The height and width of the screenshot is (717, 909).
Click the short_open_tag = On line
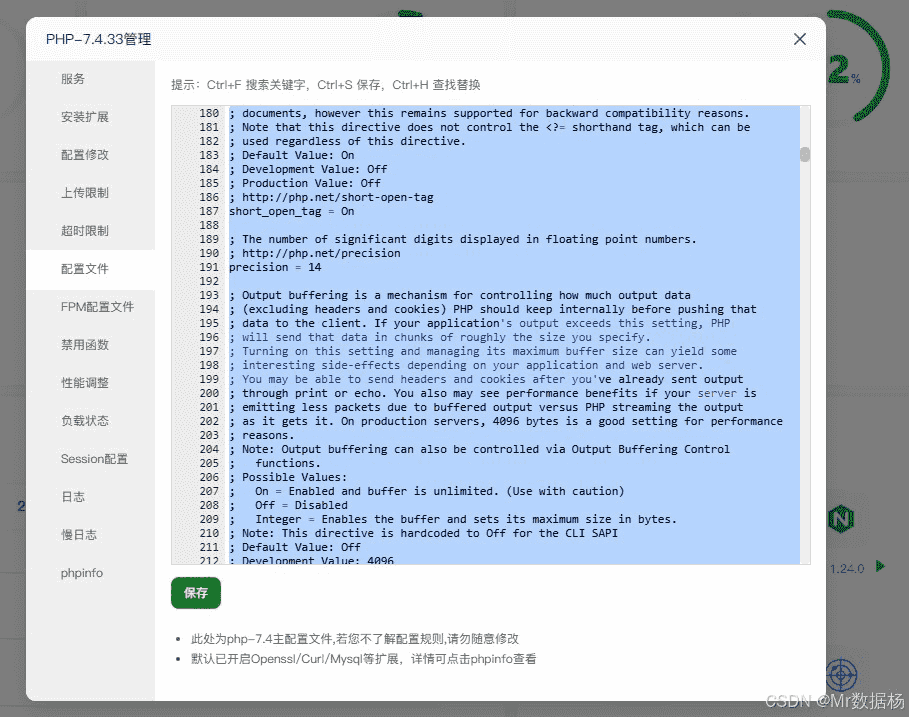[292, 212]
